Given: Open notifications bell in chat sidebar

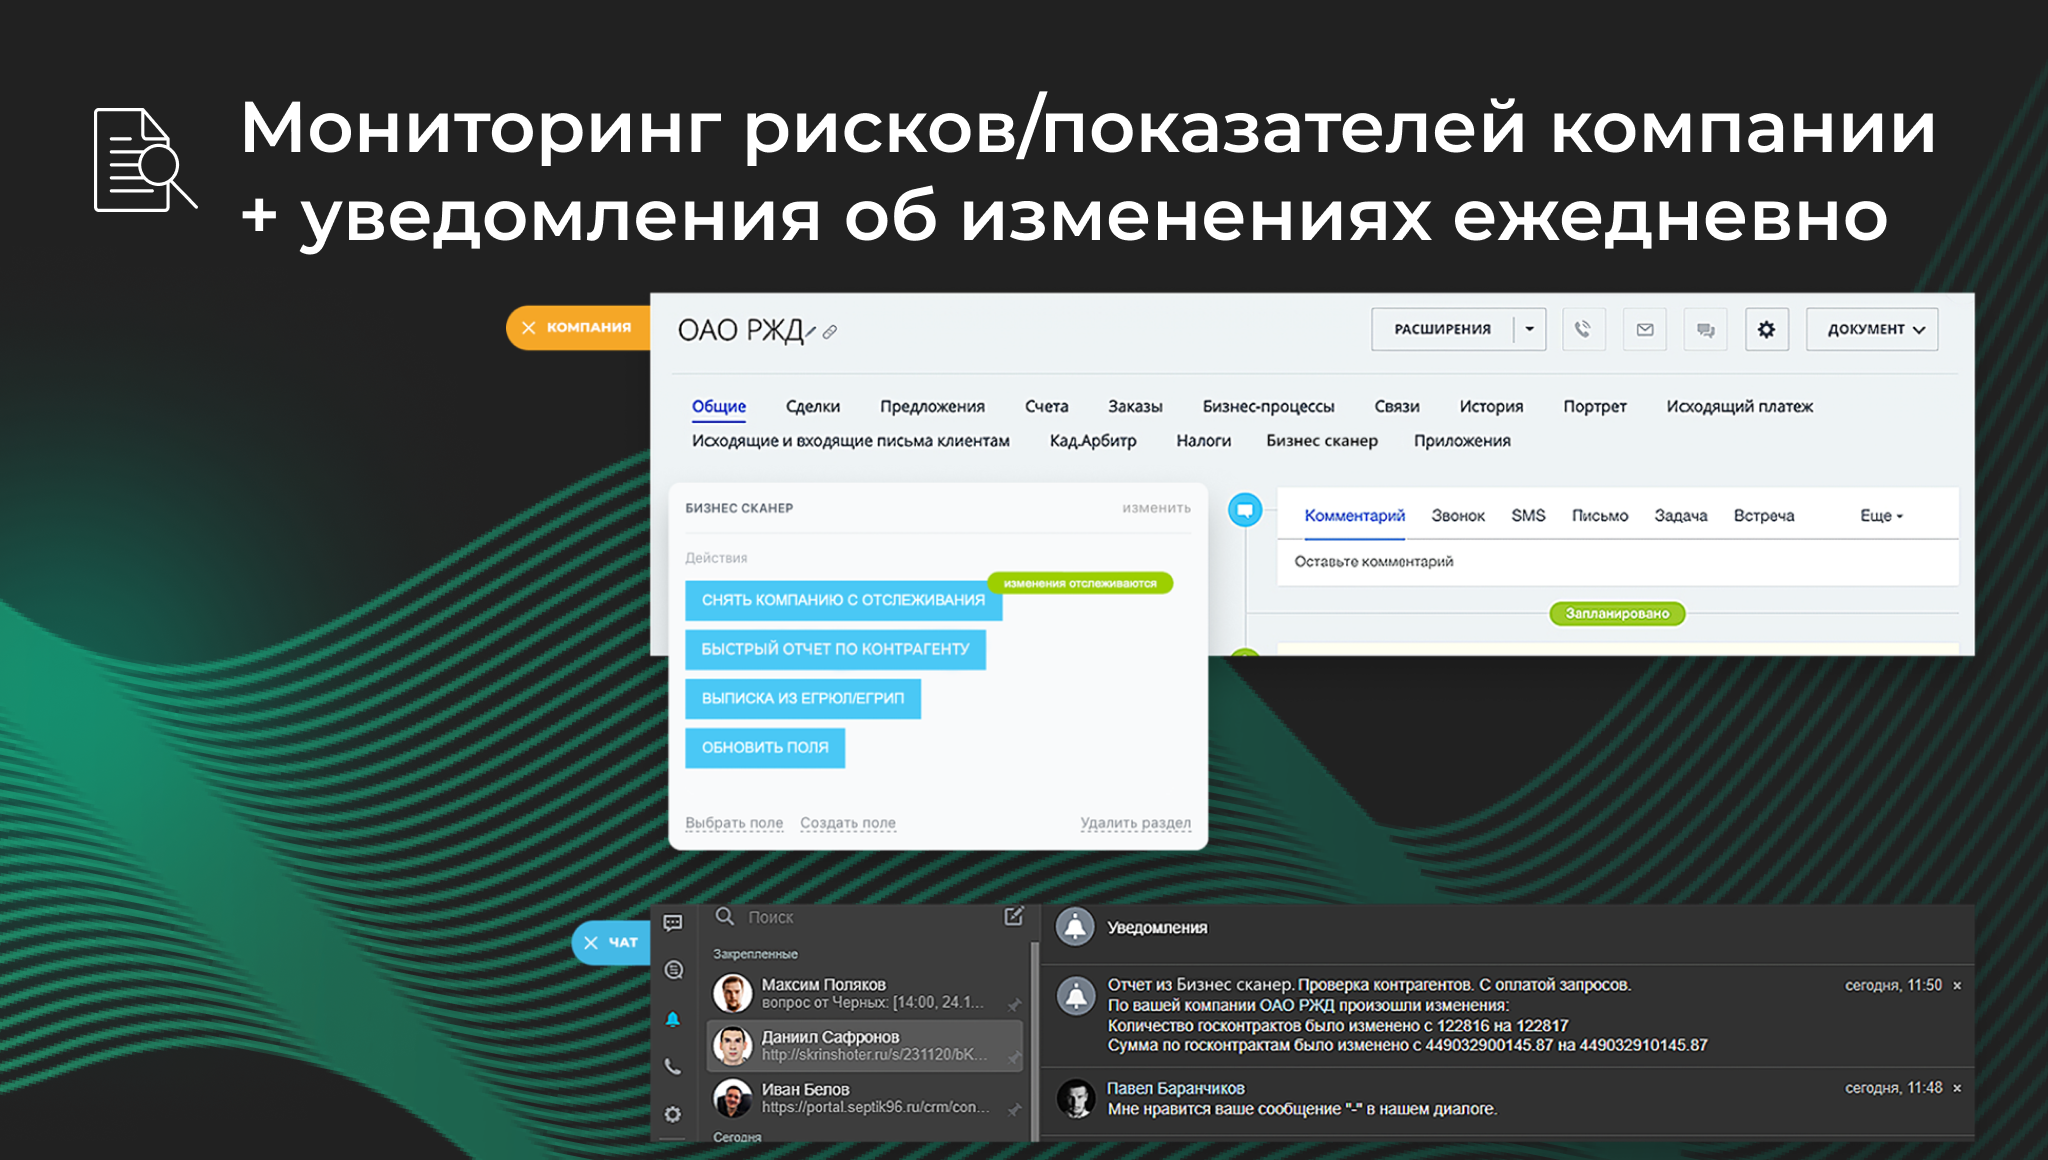Looking at the screenshot, I should [673, 1019].
